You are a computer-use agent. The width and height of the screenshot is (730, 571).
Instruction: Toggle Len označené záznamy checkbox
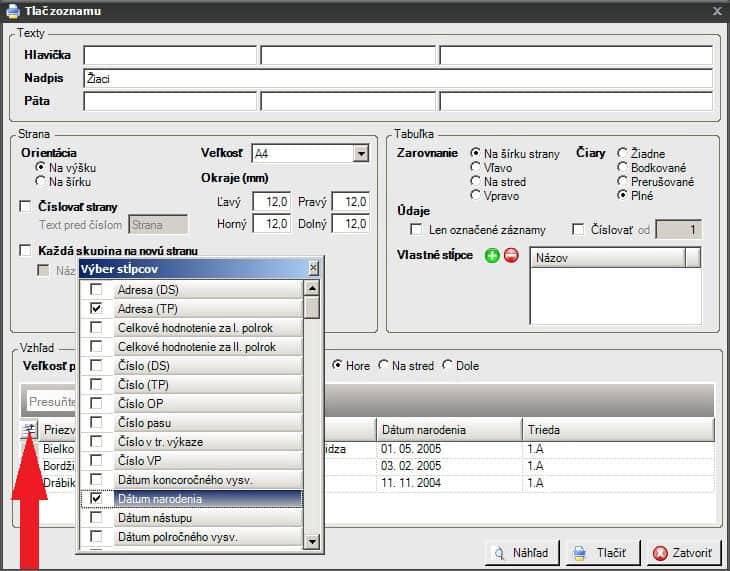(416, 229)
